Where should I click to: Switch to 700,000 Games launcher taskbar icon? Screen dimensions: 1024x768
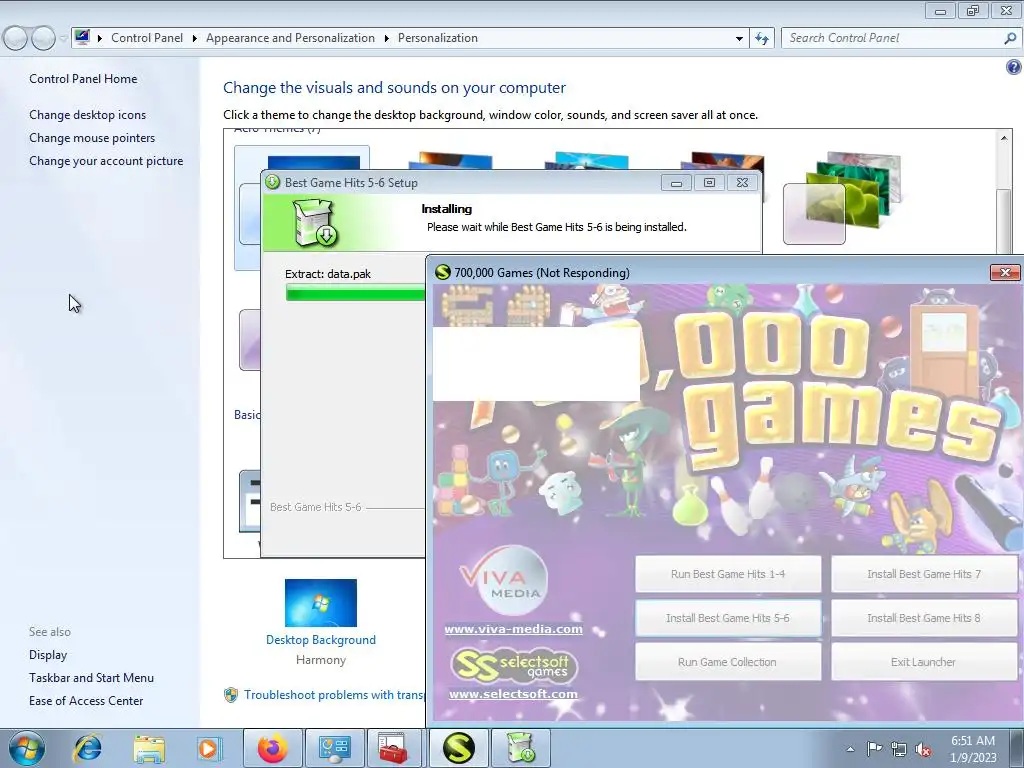pyautogui.click(x=458, y=748)
